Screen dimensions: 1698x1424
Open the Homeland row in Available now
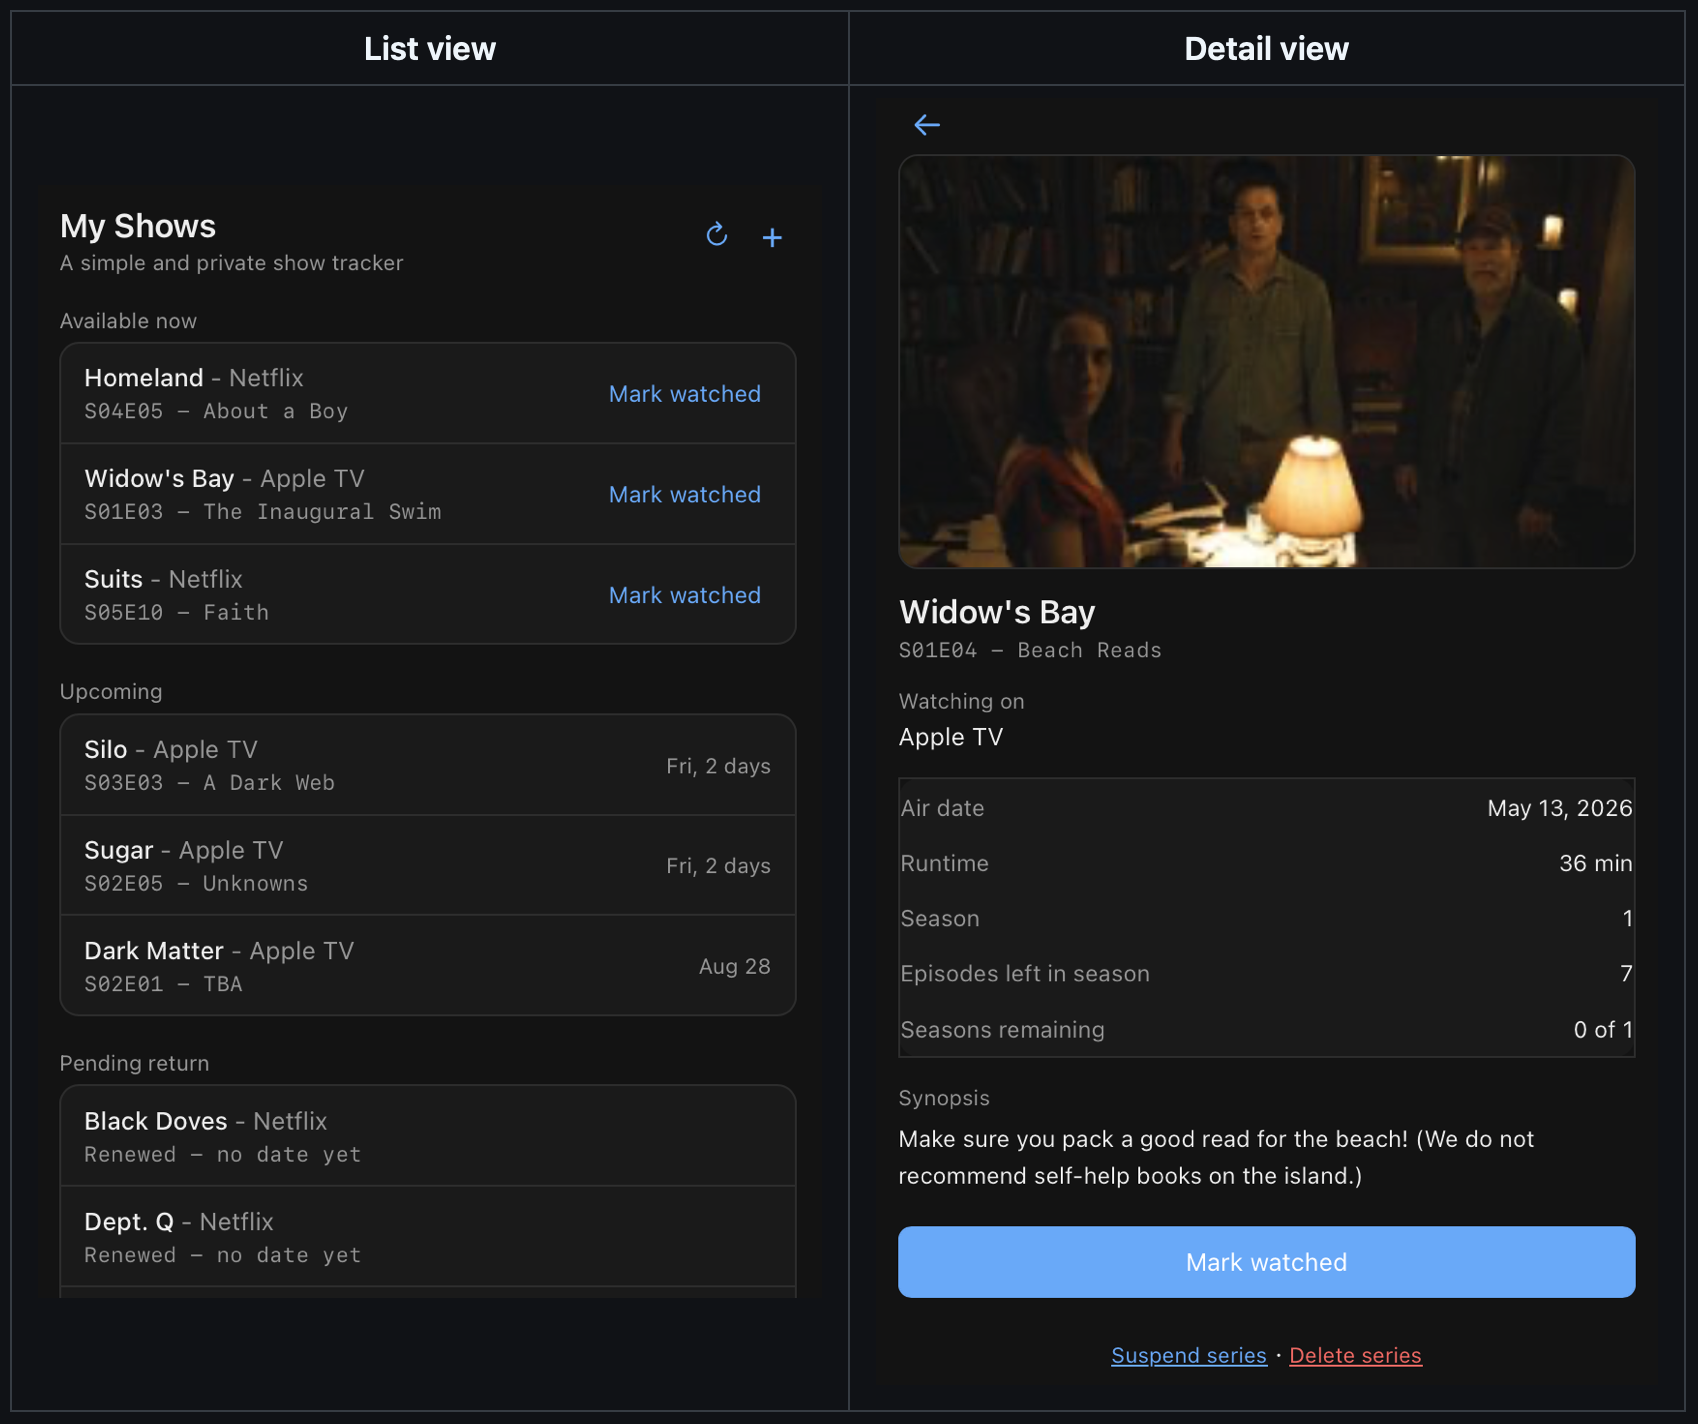pos(428,394)
